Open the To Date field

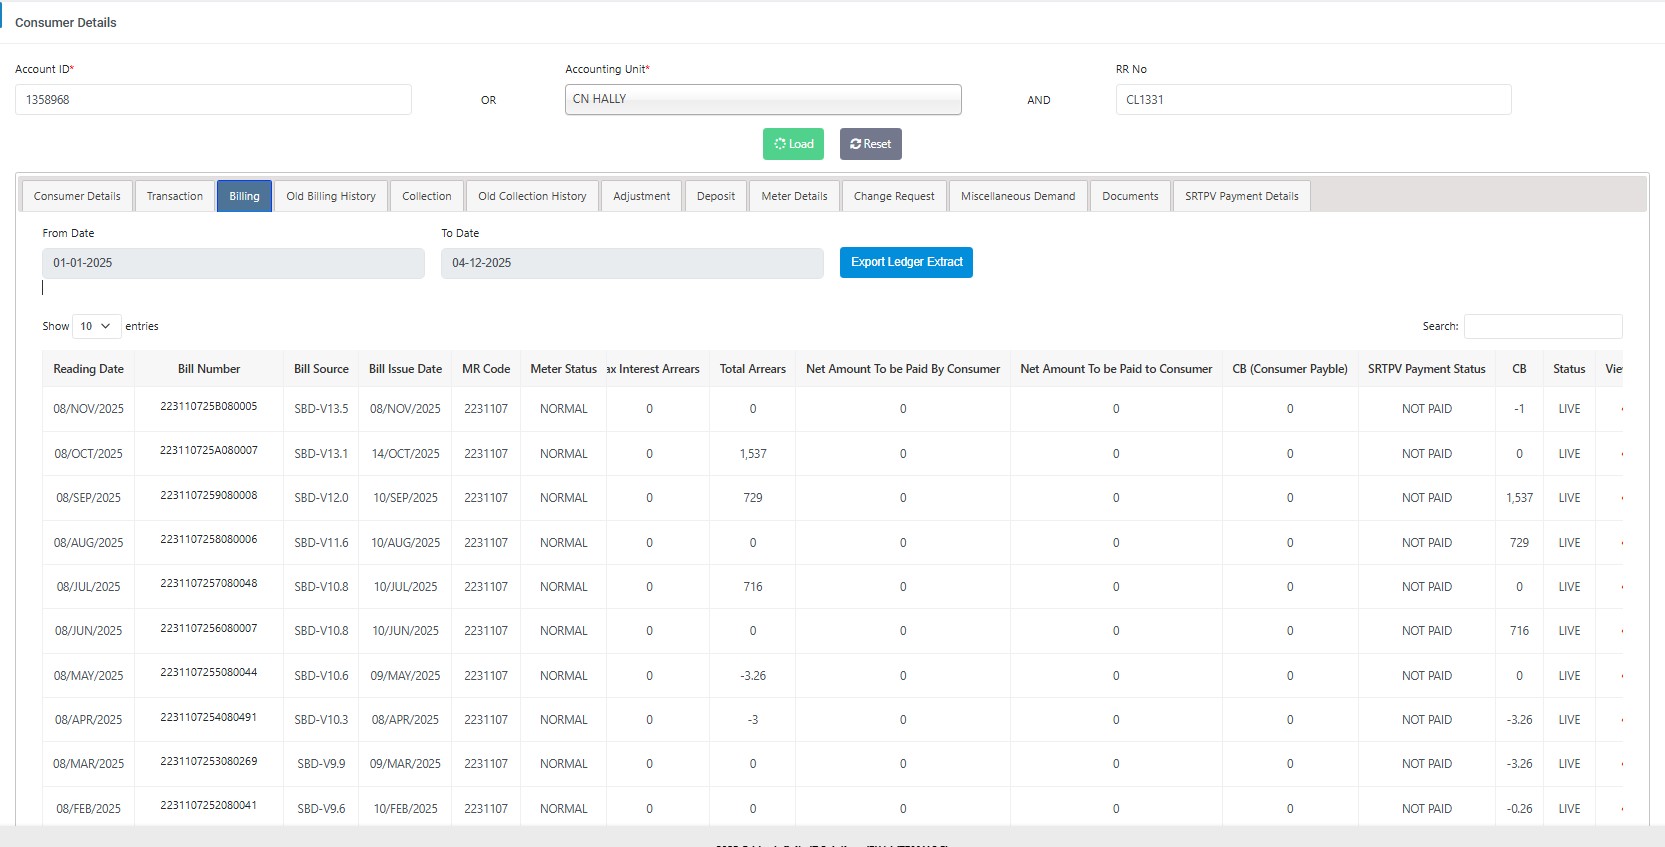point(632,263)
